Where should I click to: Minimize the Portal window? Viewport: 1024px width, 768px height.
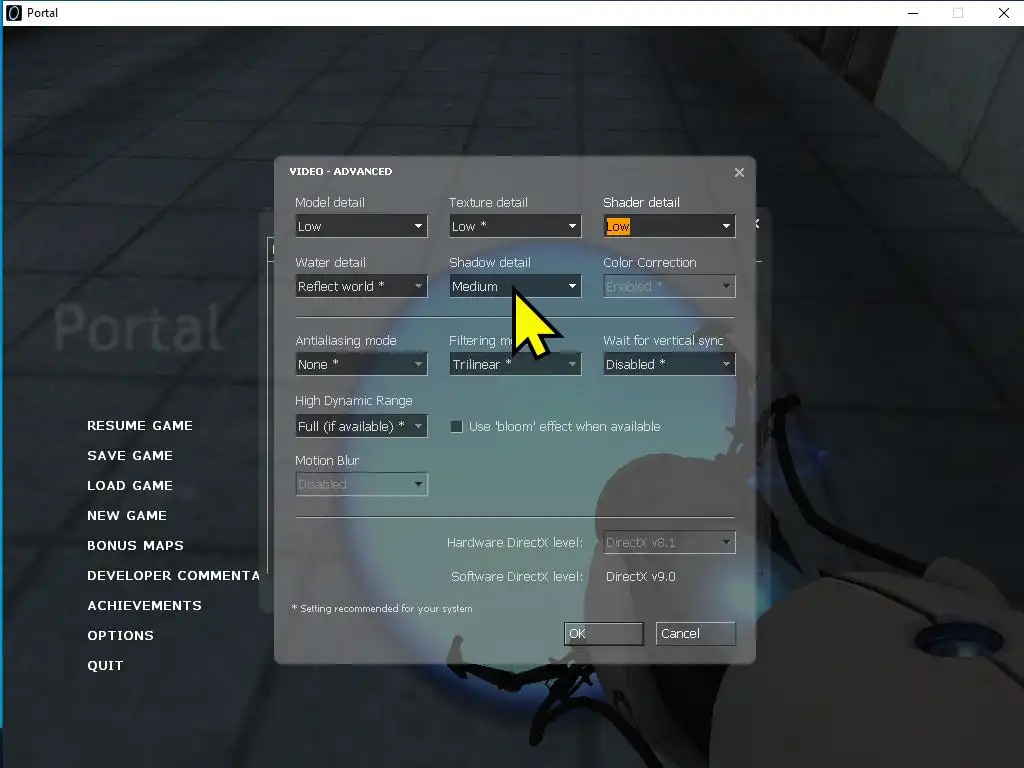[913, 13]
